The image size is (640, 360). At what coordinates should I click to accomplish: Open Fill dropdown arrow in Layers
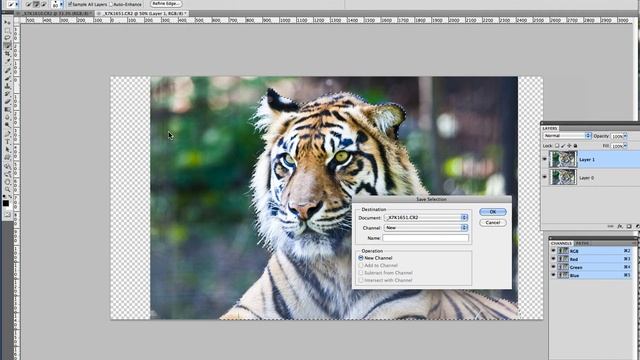pyautogui.click(x=625, y=146)
